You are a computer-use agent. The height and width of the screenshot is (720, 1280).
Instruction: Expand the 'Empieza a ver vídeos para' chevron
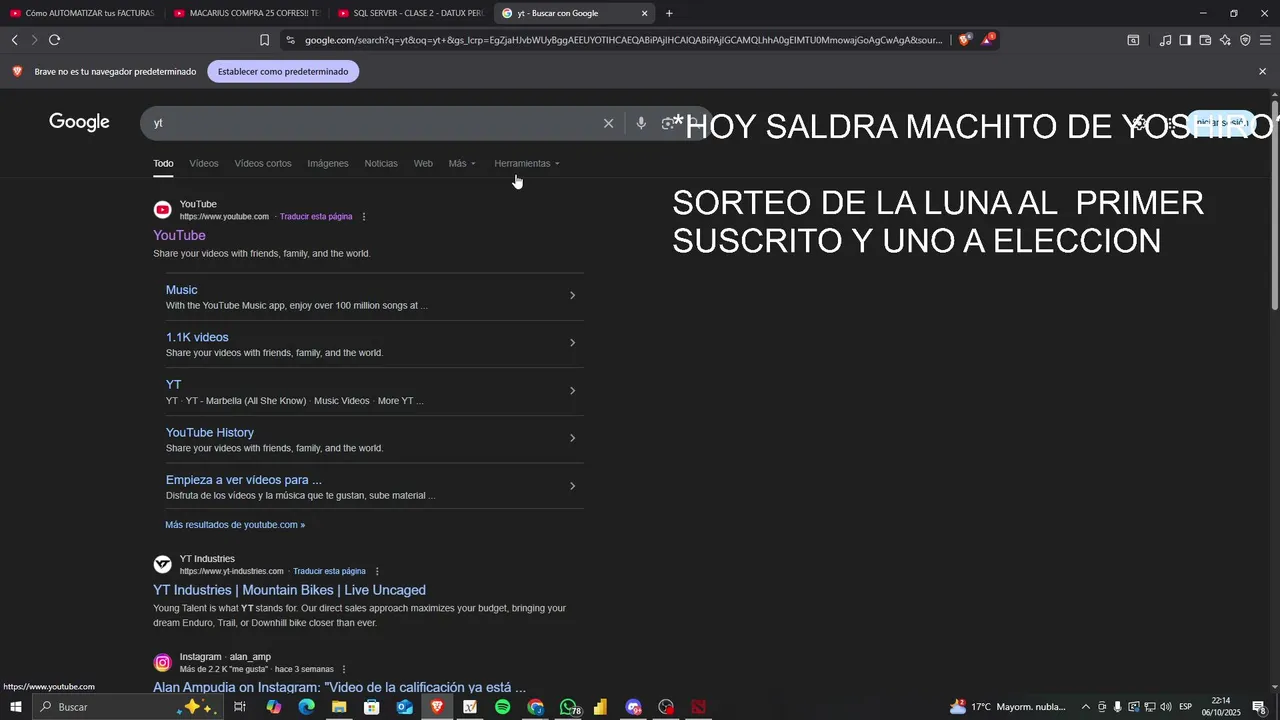coord(572,486)
